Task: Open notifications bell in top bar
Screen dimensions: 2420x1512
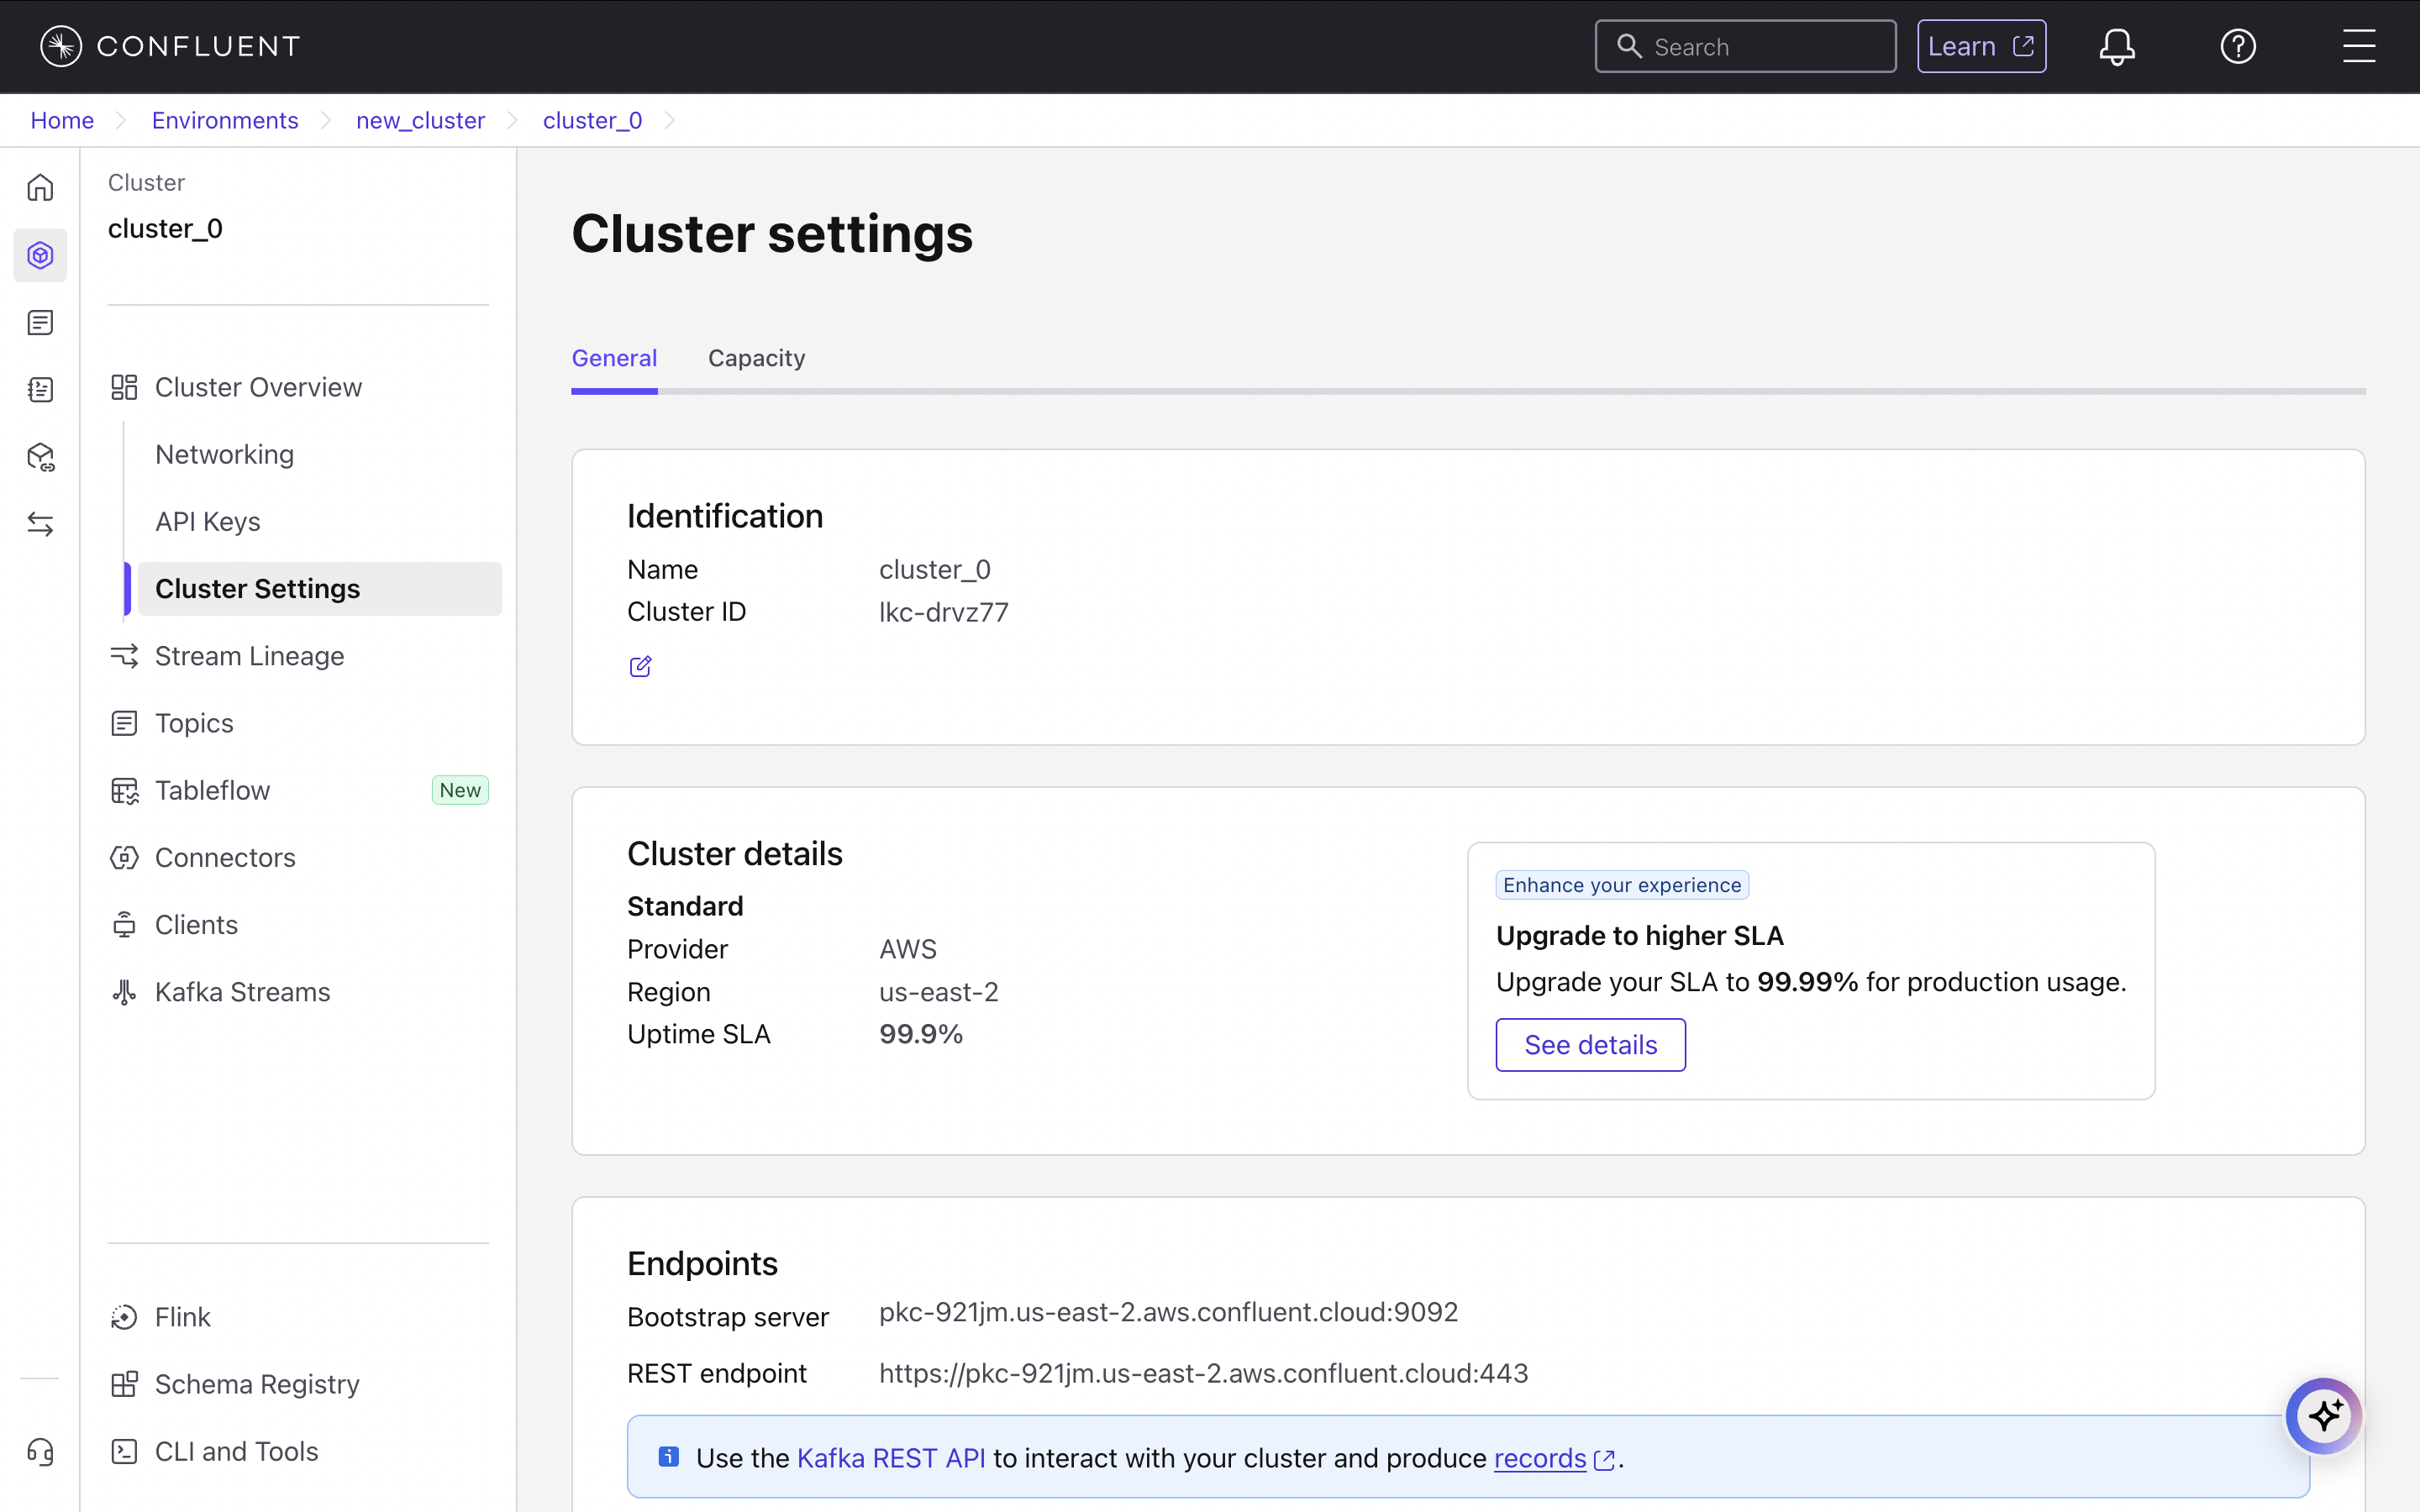Action: point(2117,46)
